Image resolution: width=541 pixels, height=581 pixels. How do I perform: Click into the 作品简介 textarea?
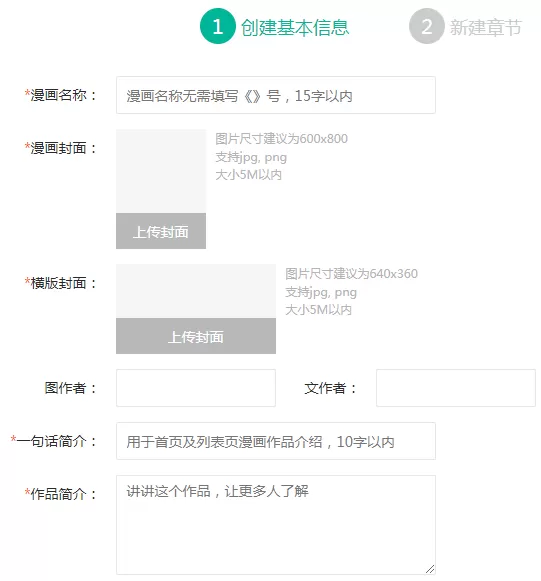tap(276, 525)
